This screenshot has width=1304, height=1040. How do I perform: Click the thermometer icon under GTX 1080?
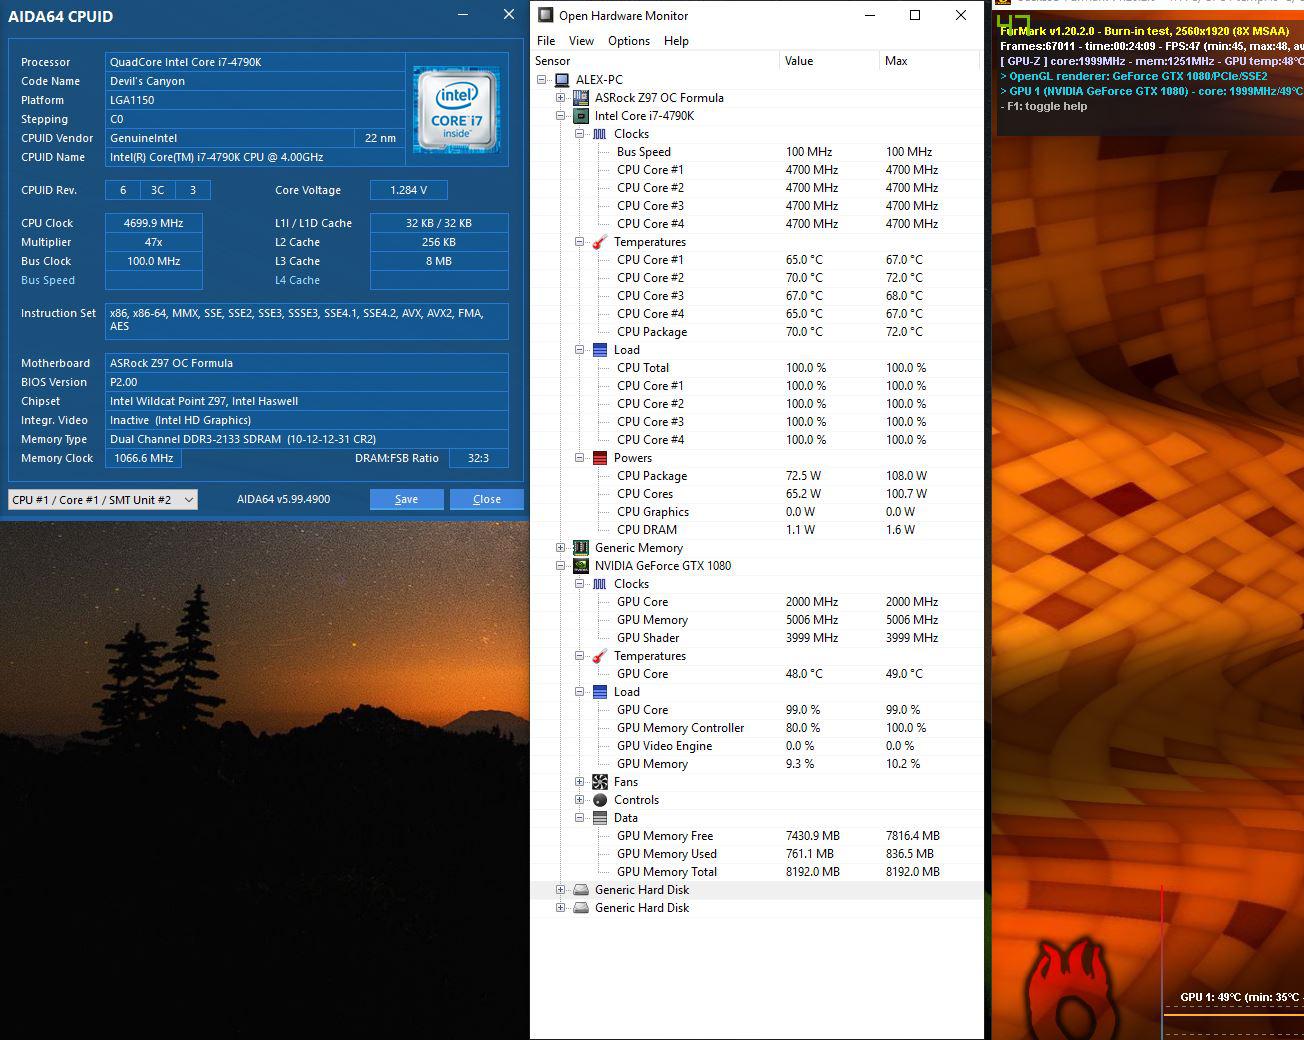[599, 656]
